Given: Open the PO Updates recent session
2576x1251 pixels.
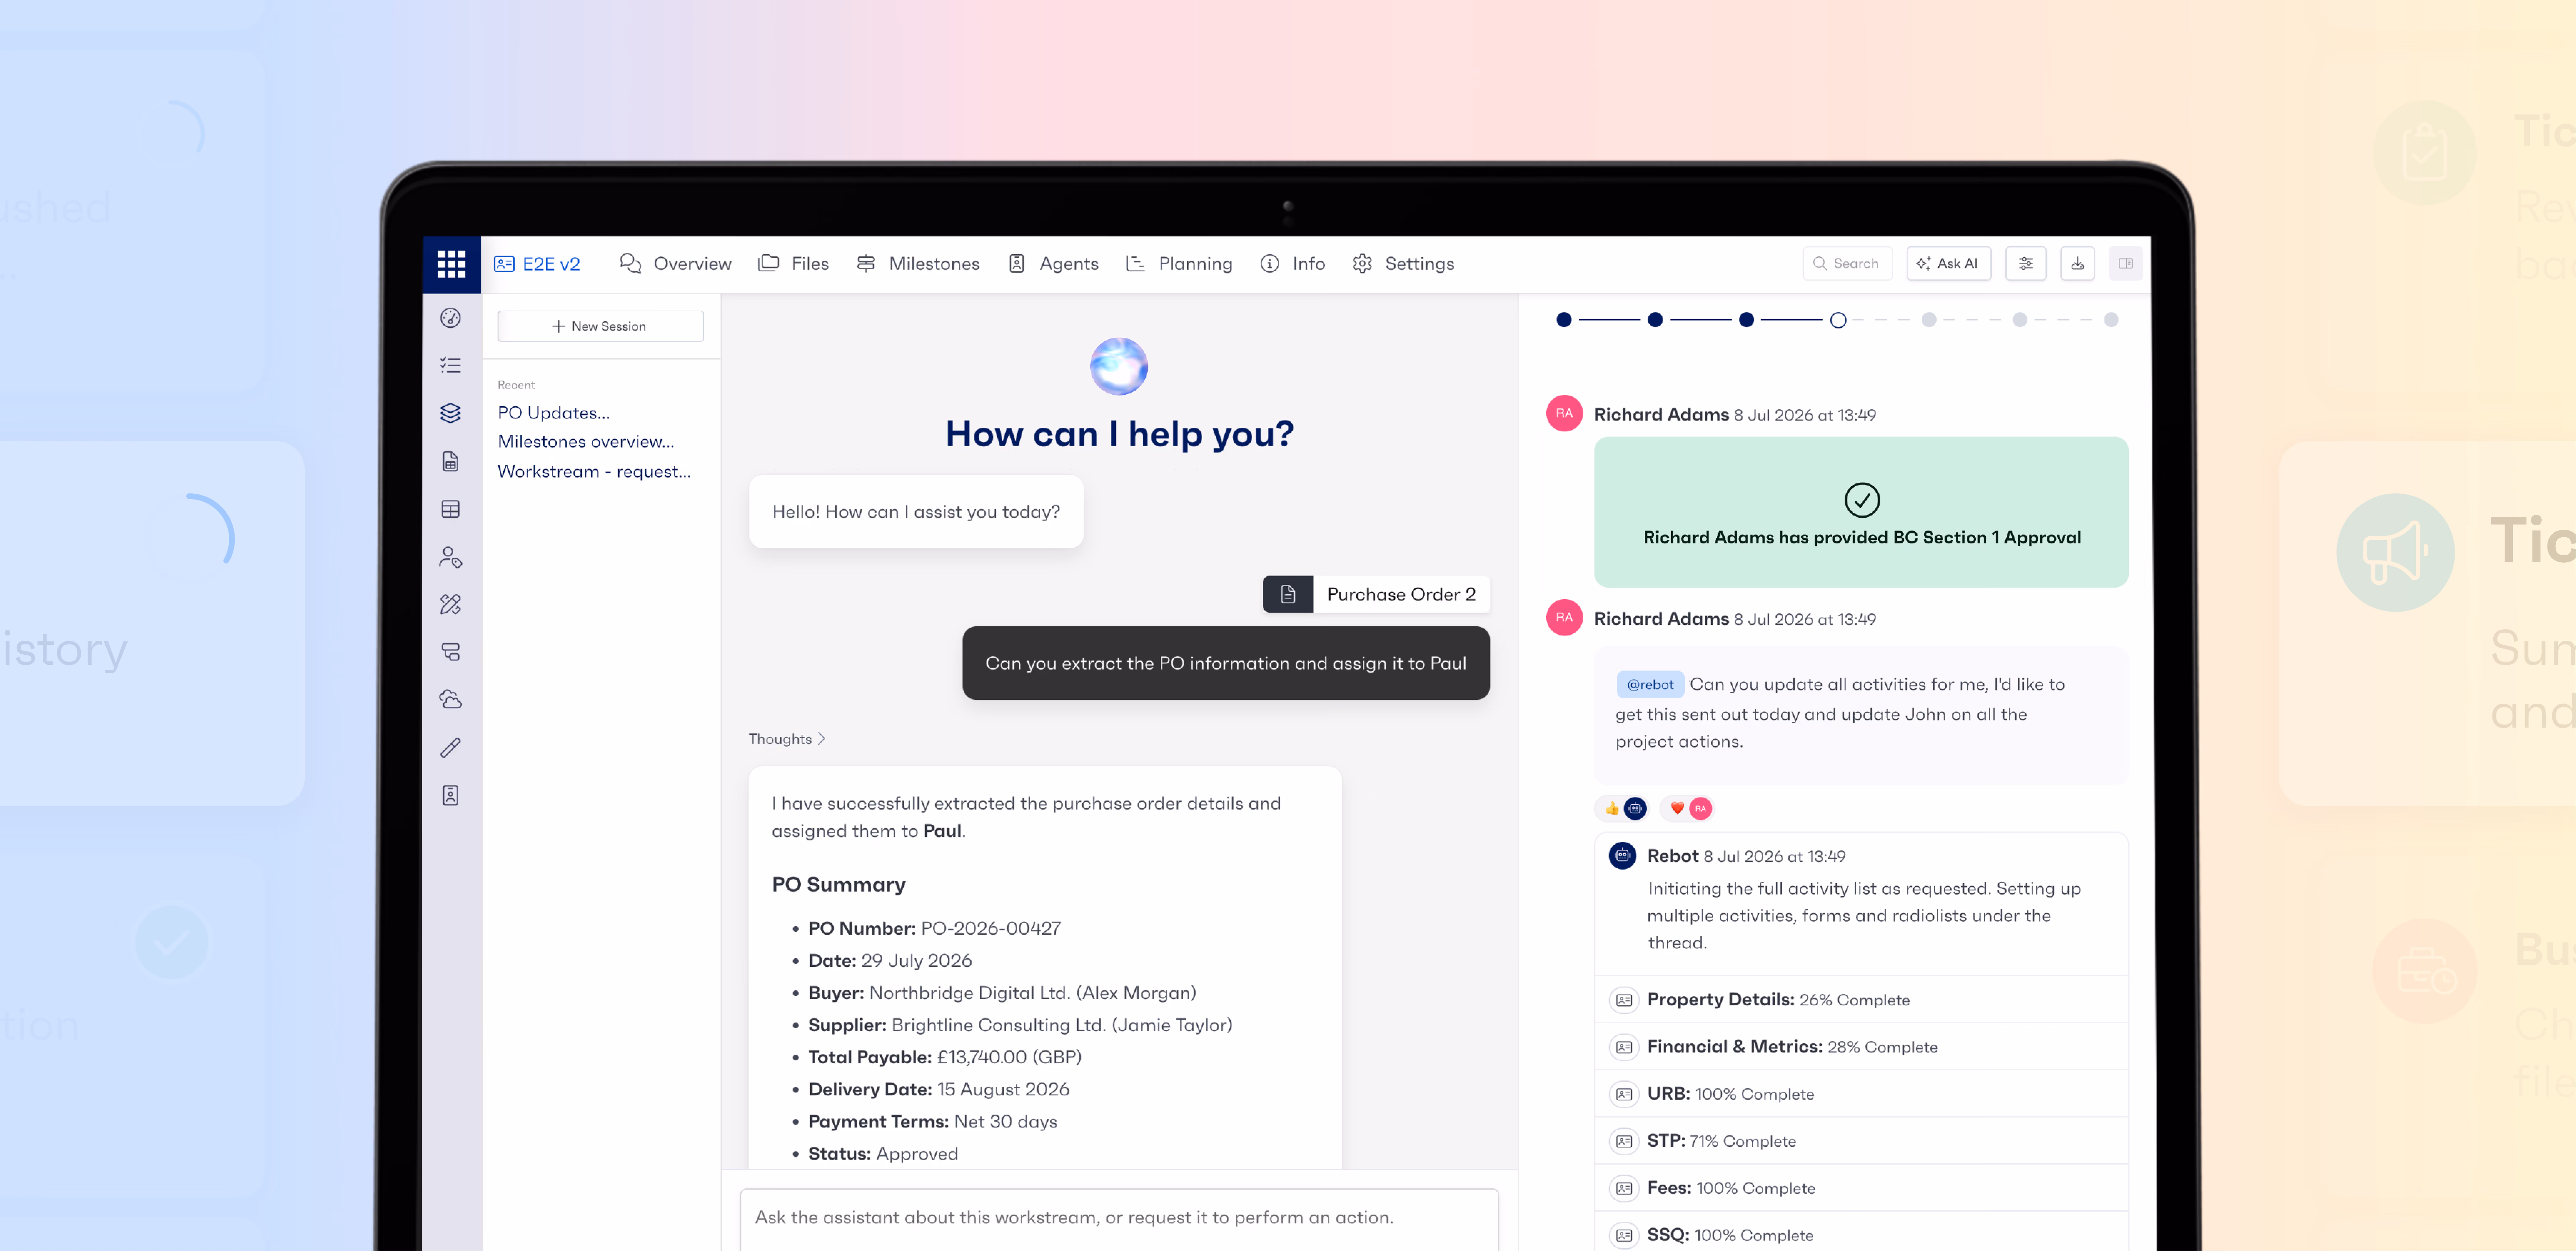Looking at the screenshot, I should [x=554, y=413].
